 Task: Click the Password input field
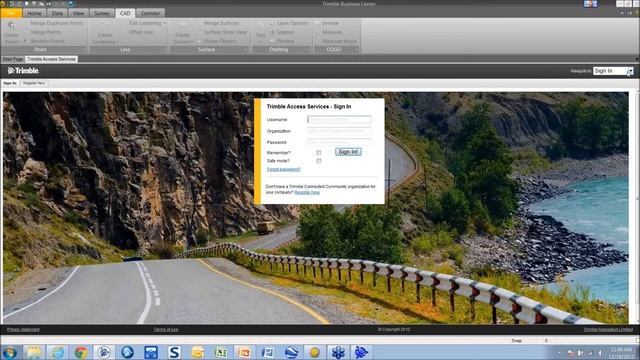click(x=339, y=142)
